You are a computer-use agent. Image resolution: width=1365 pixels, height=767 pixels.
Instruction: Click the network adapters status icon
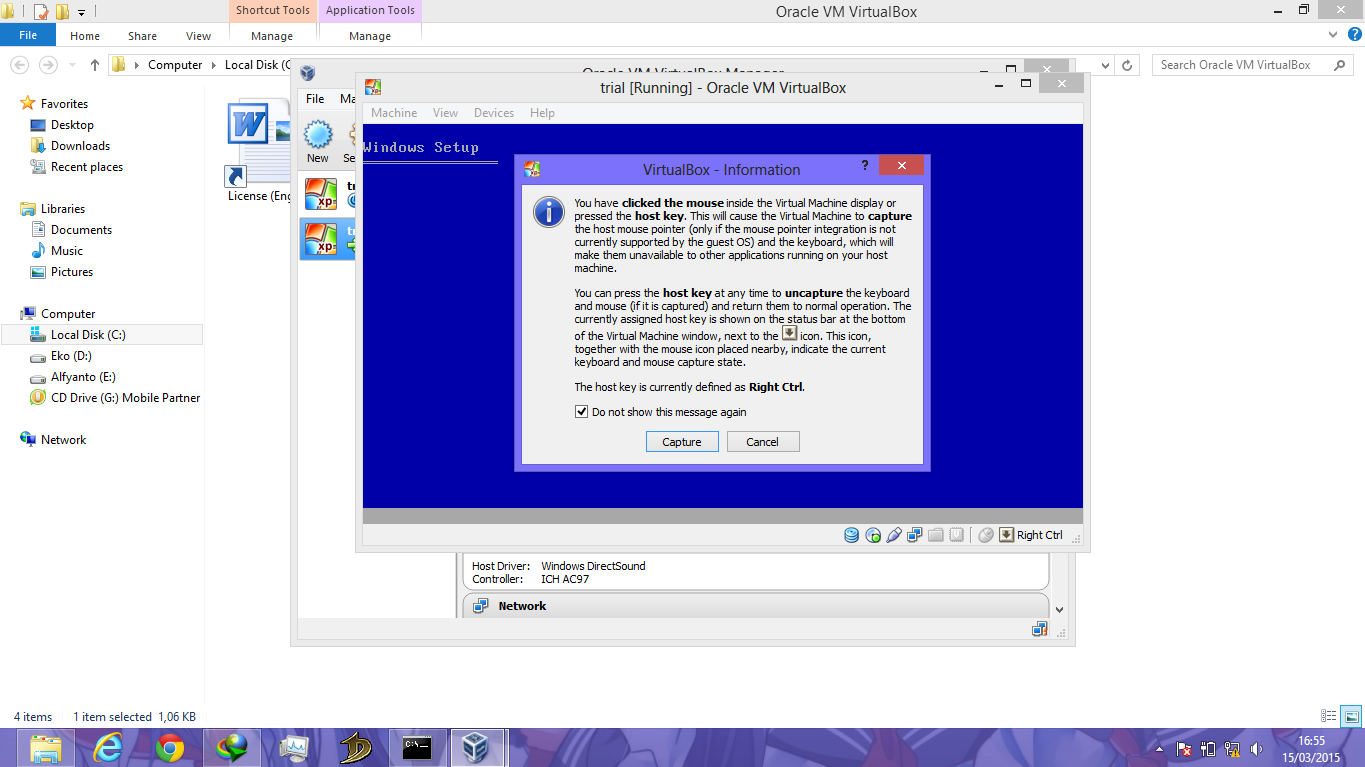[915, 535]
